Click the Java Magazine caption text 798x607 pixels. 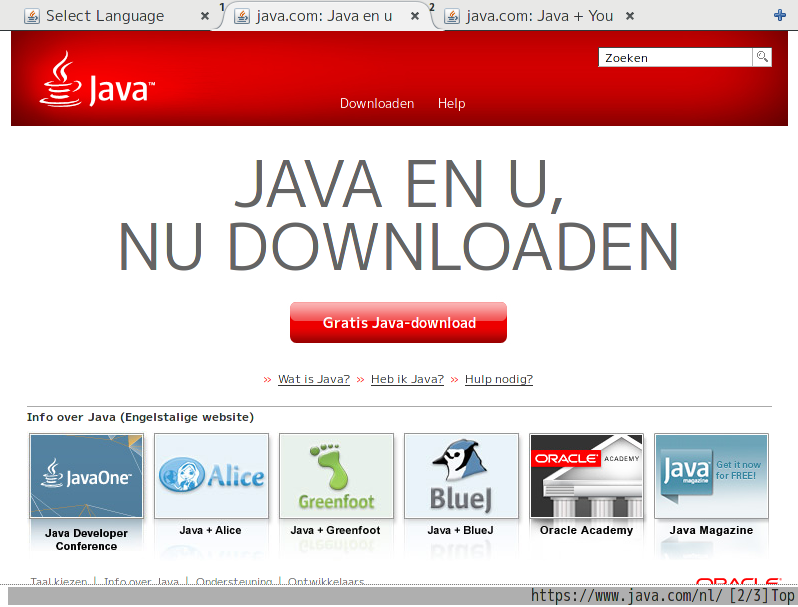pos(711,530)
